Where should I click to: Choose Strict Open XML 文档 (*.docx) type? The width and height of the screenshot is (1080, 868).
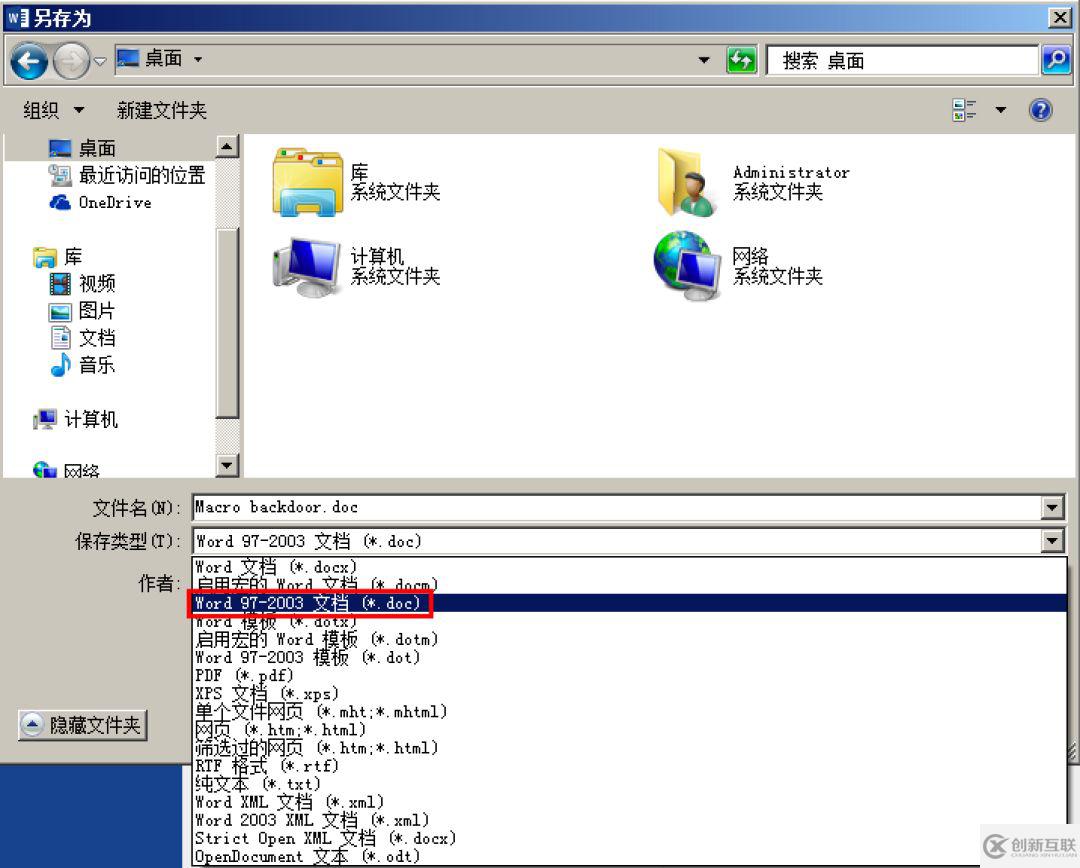pyautogui.click(x=629, y=838)
